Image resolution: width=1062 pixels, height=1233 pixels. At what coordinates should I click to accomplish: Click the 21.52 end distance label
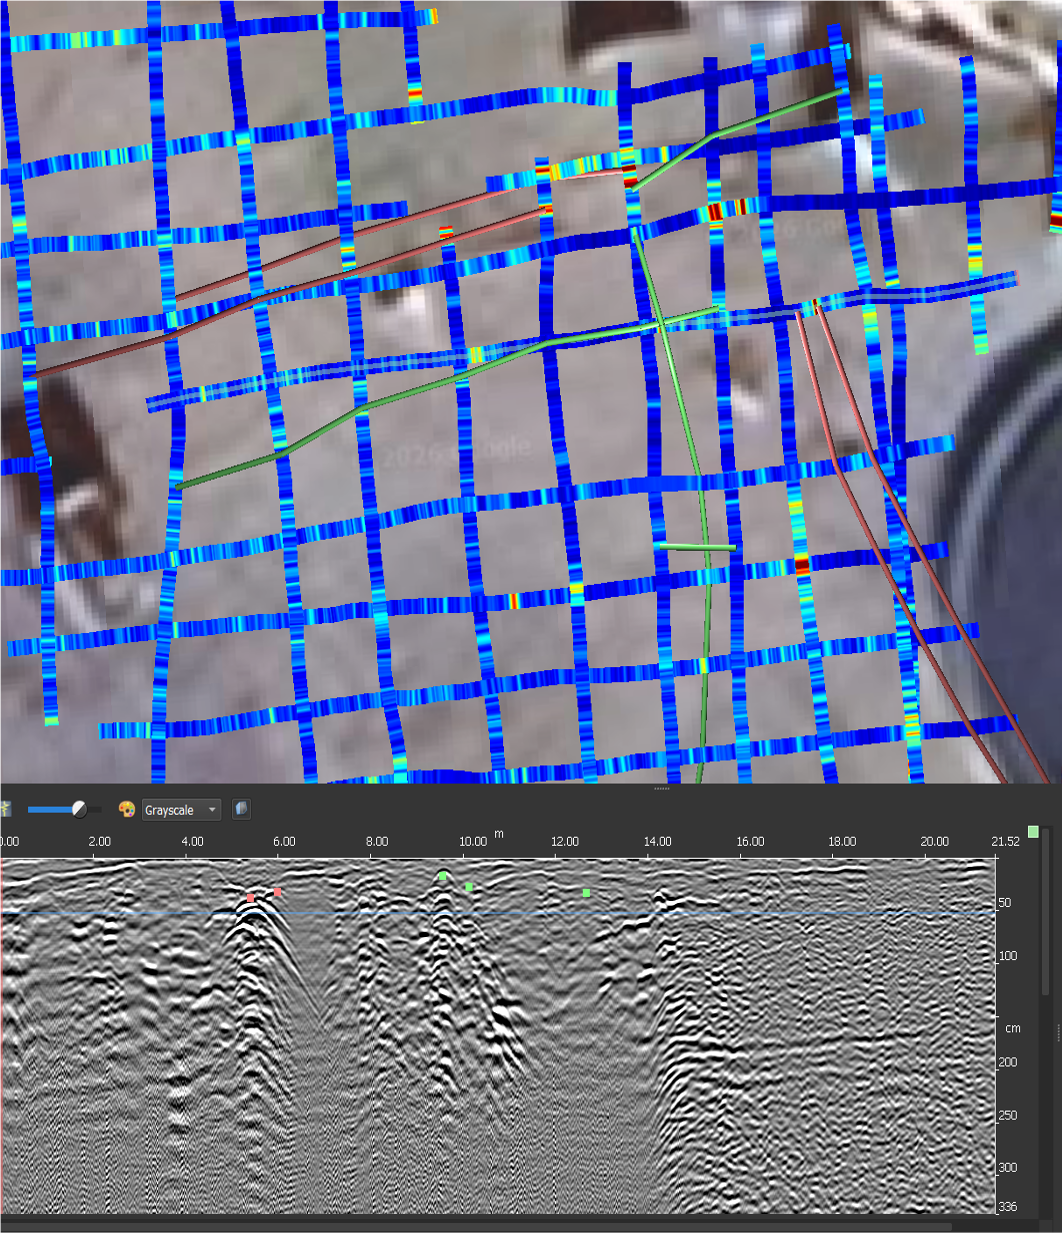click(1005, 841)
